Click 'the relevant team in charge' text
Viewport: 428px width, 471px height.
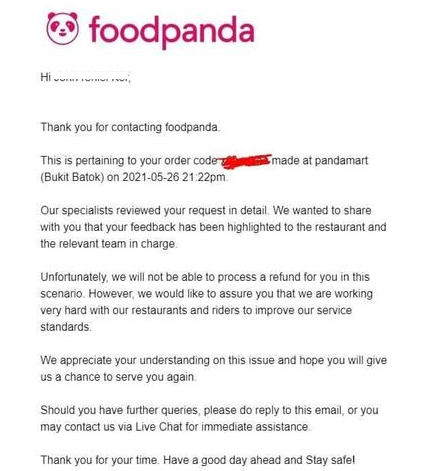[108, 244]
